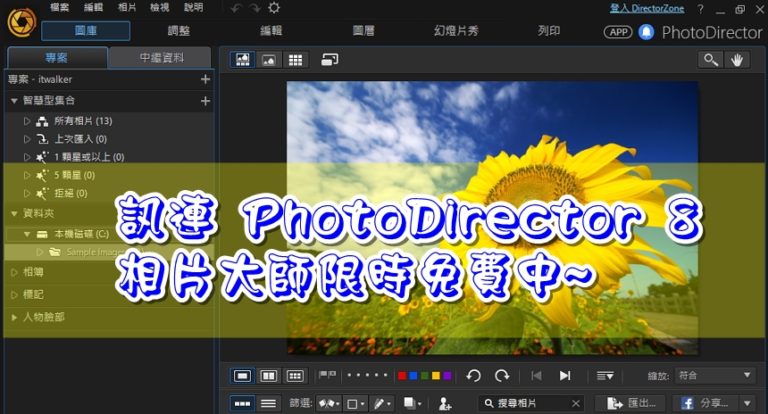Click the 匯出 export button

(630, 403)
